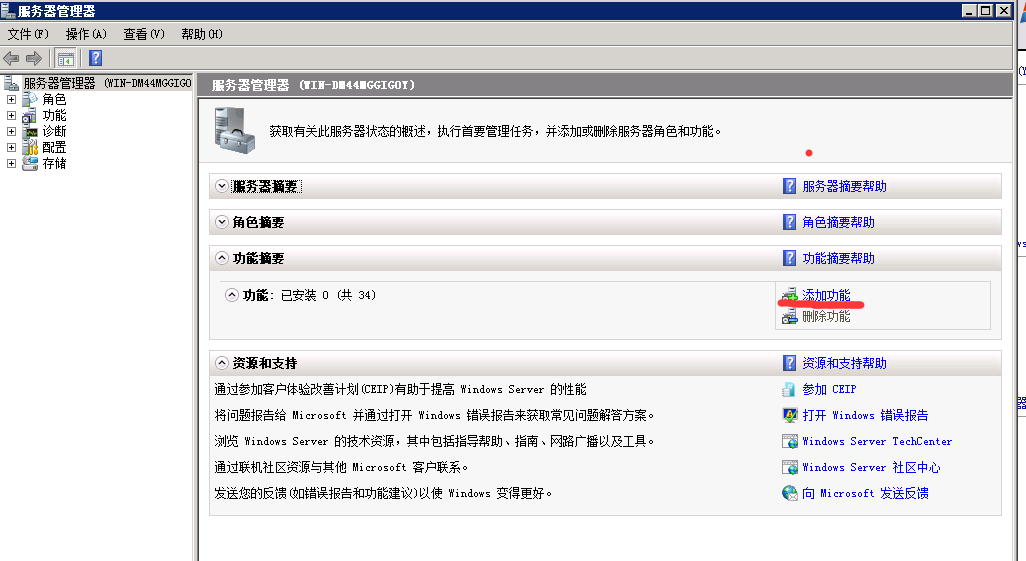Open the 功能摘要帮助 link
Image resolution: width=1026 pixels, height=561 pixels.
pos(838,259)
